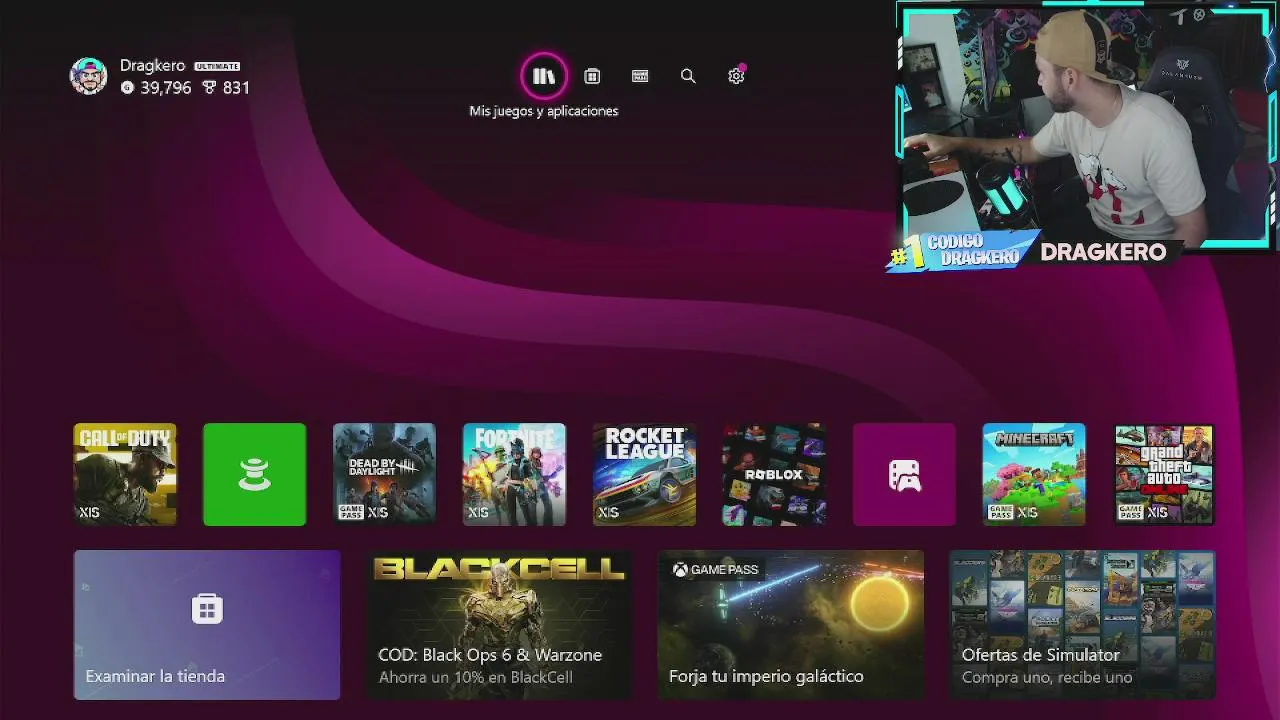
Task: Click Compra uno, recibe uno text
Action: tap(1047, 677)
